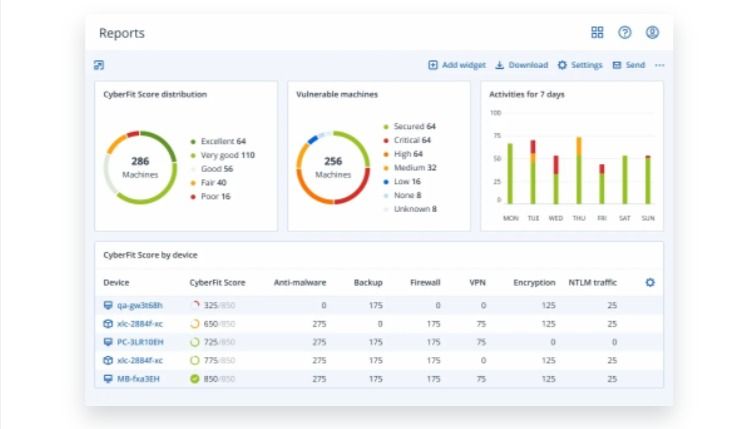Click the Send button
This screenshot has width=742, height=429.
click(628, 65)
